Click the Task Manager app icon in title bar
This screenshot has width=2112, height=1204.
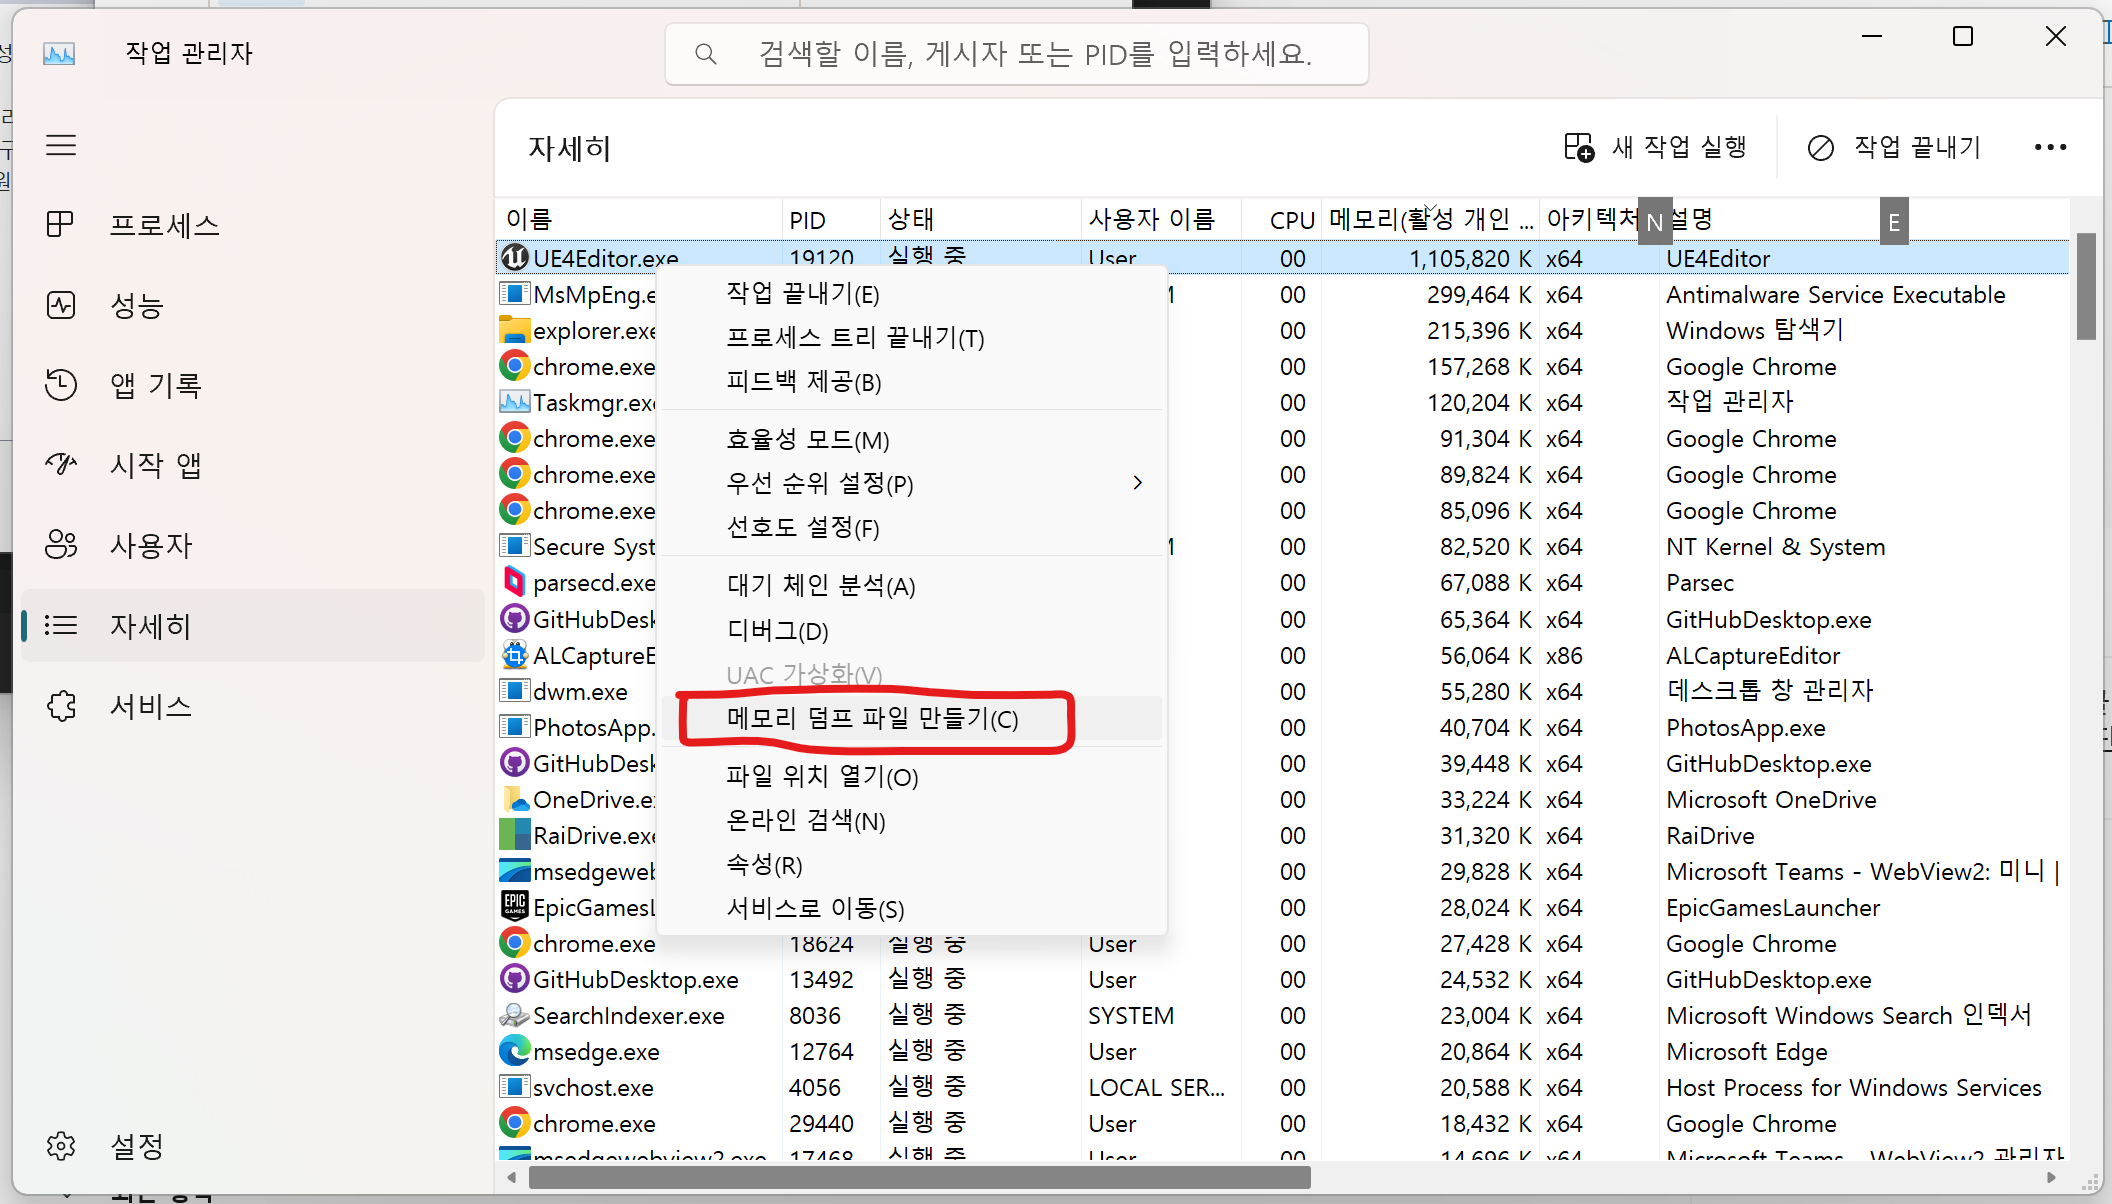(59, 53)
